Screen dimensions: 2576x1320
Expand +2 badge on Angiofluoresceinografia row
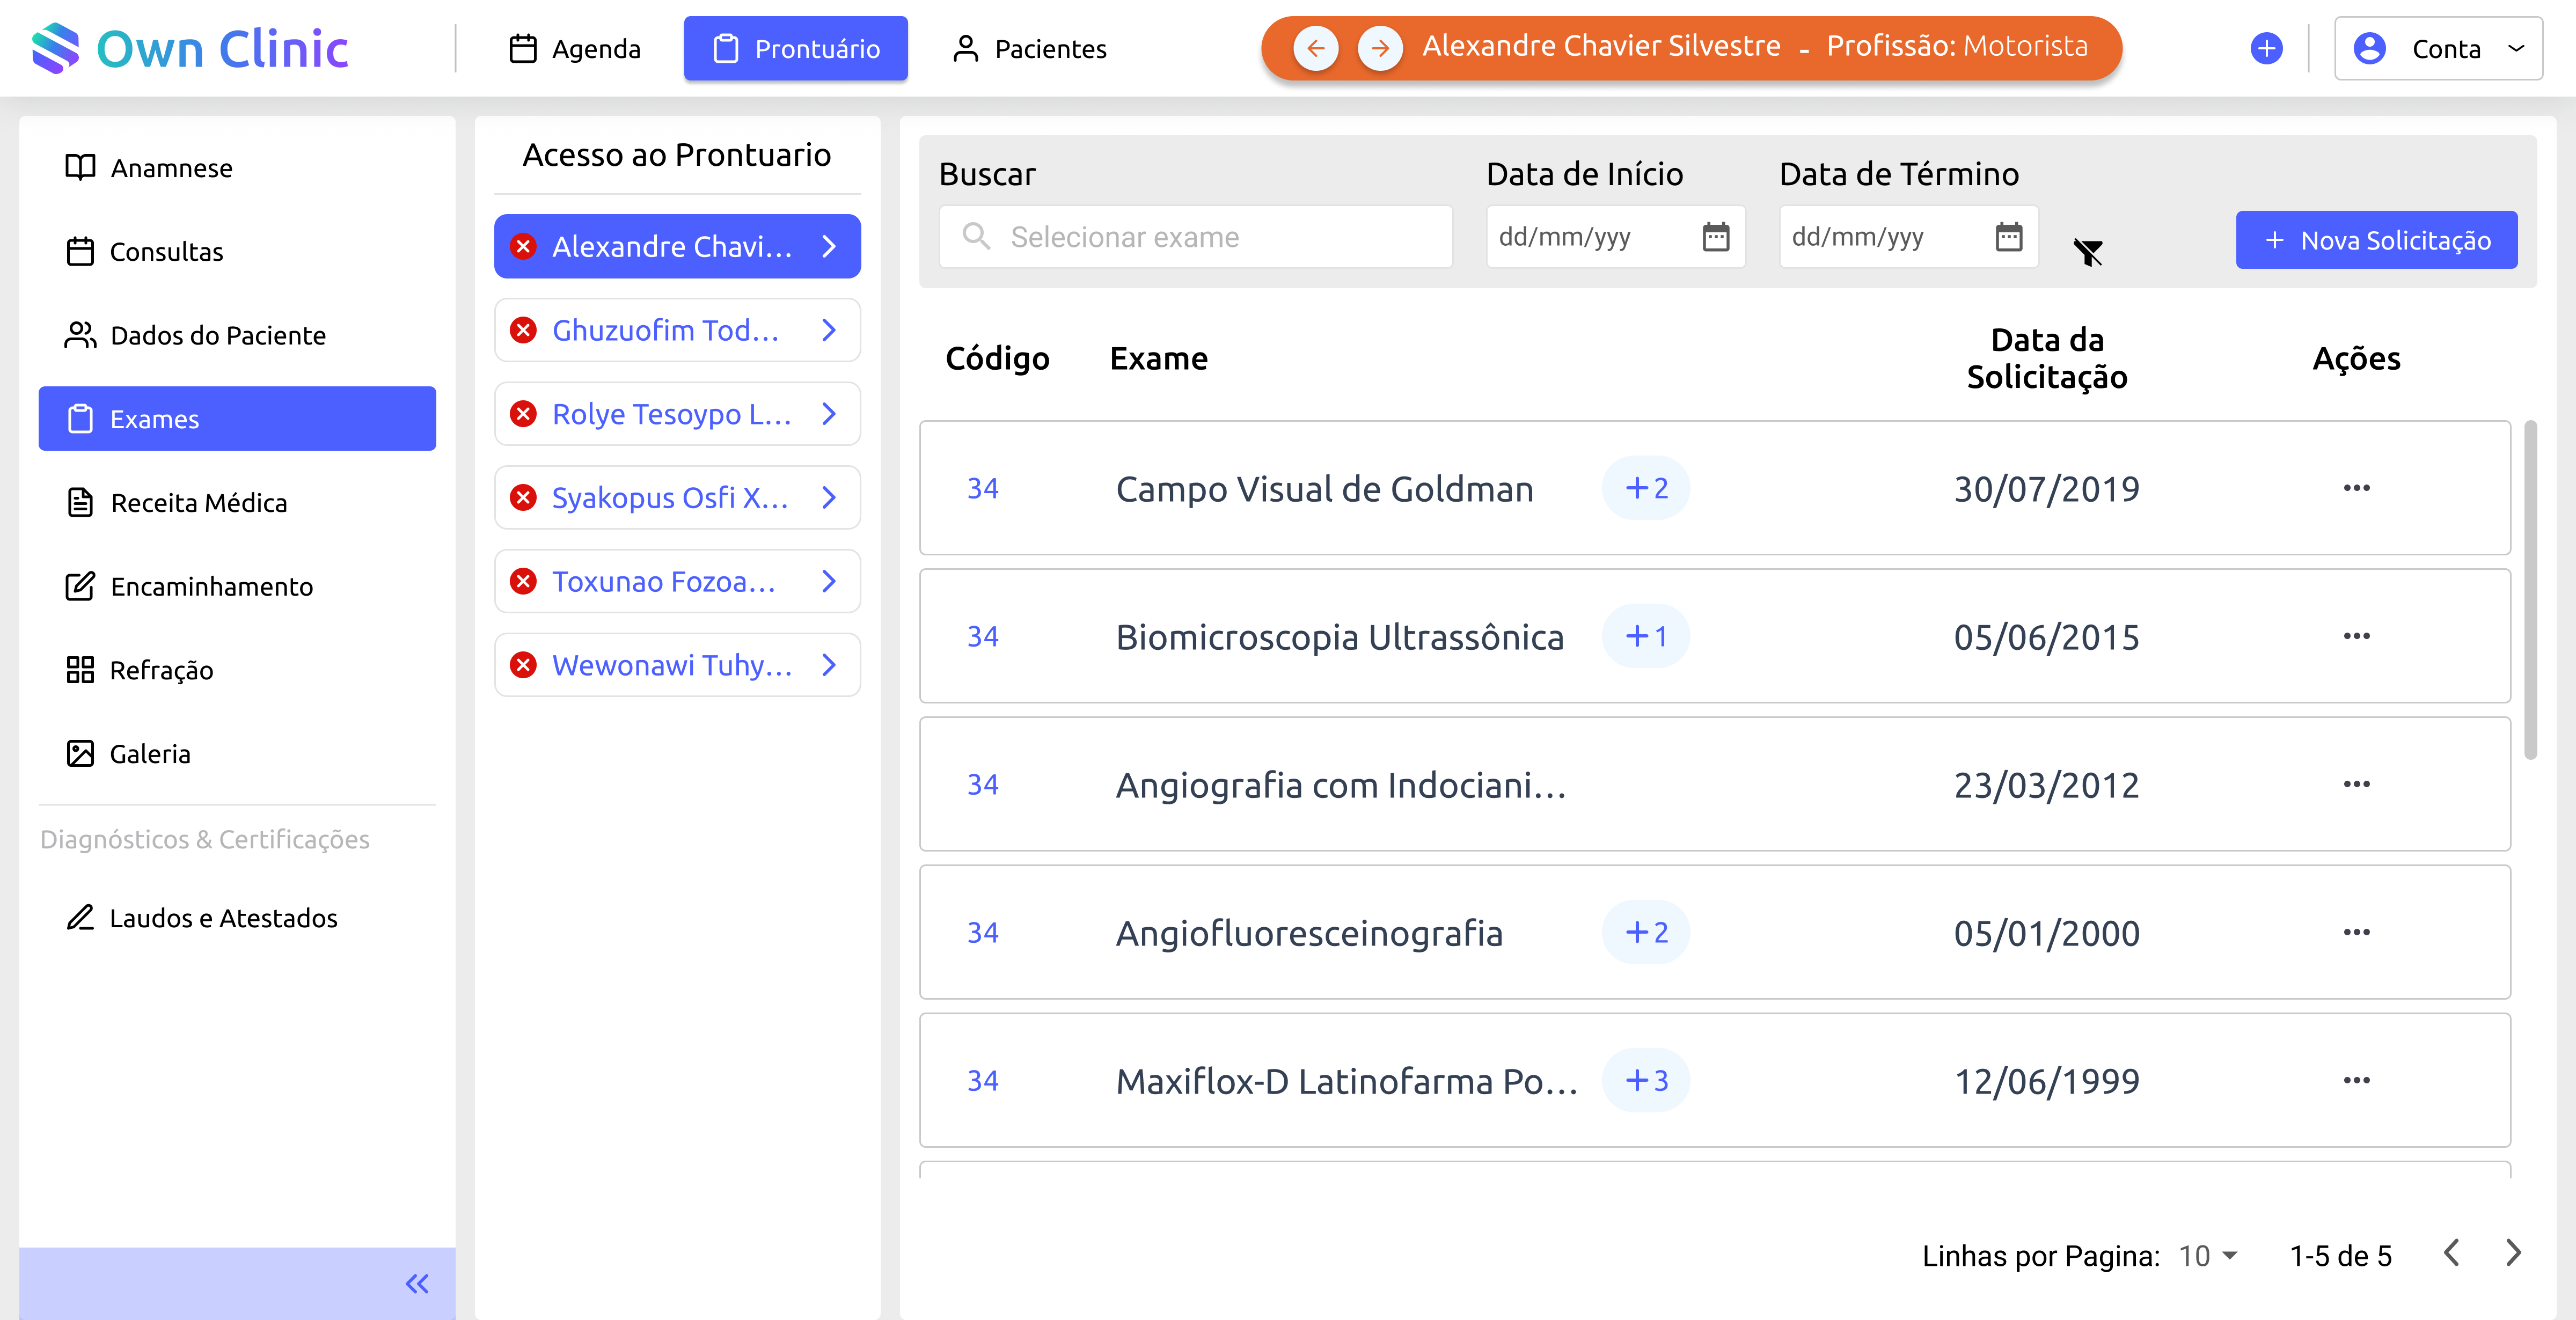[1646, 932]
